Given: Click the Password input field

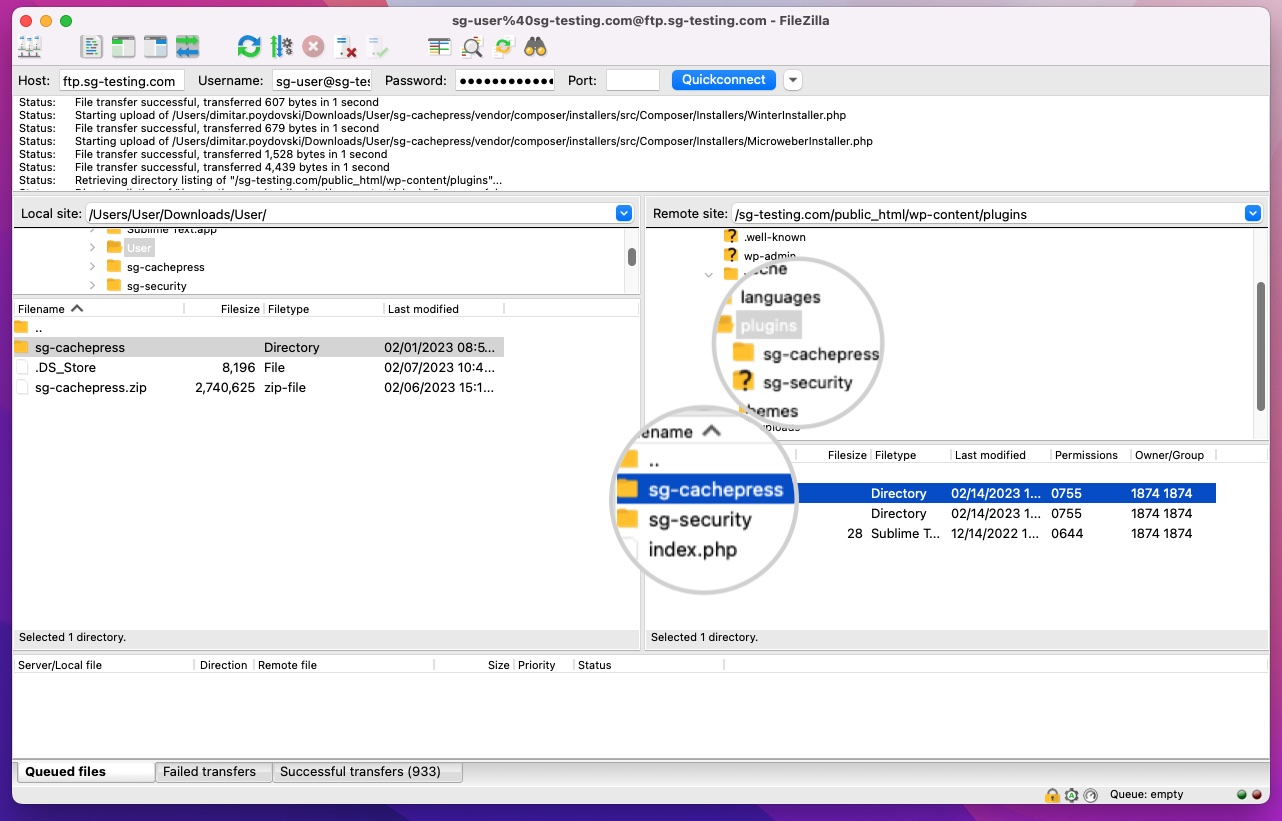Looking at the screenshot, I should (x=505, y=81).
